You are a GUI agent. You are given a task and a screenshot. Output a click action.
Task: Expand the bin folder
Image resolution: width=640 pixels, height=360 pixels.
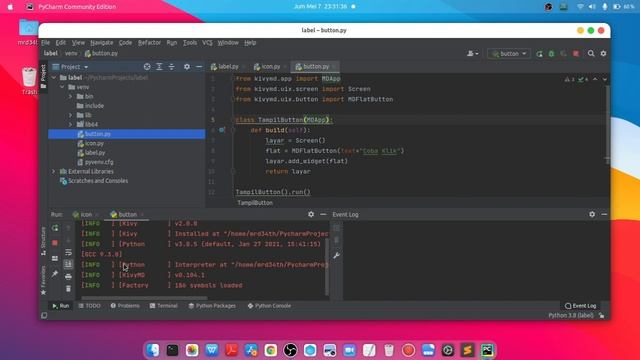(71, 96)
